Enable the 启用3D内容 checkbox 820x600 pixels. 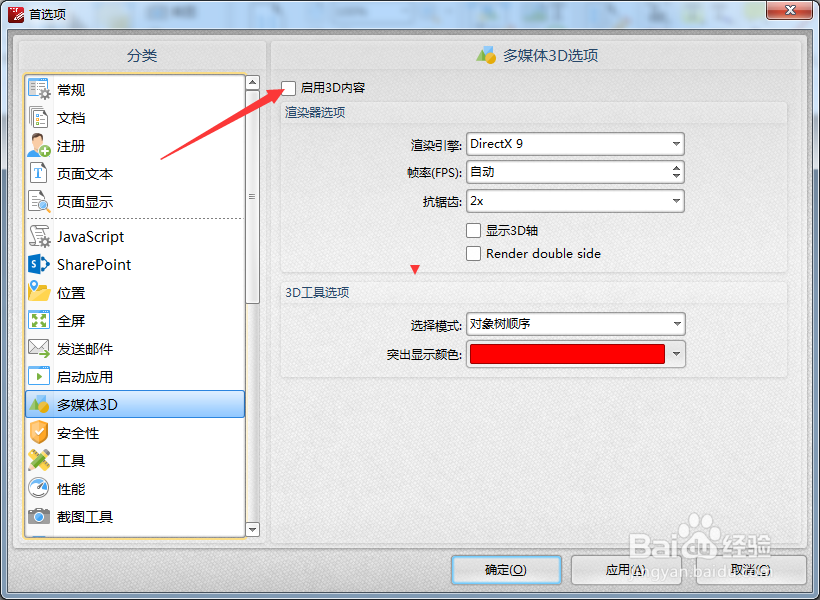(x=288, y=88)
